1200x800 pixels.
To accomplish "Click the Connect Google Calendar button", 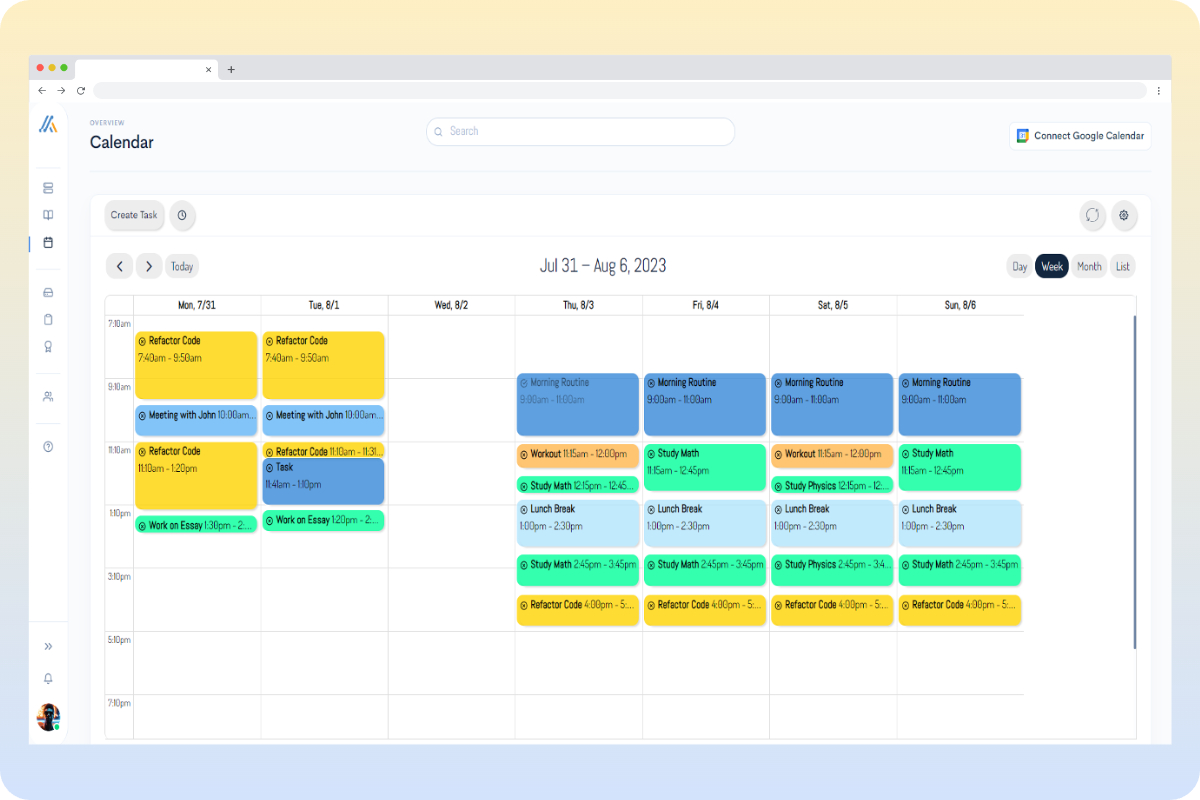I will 1080,136.
